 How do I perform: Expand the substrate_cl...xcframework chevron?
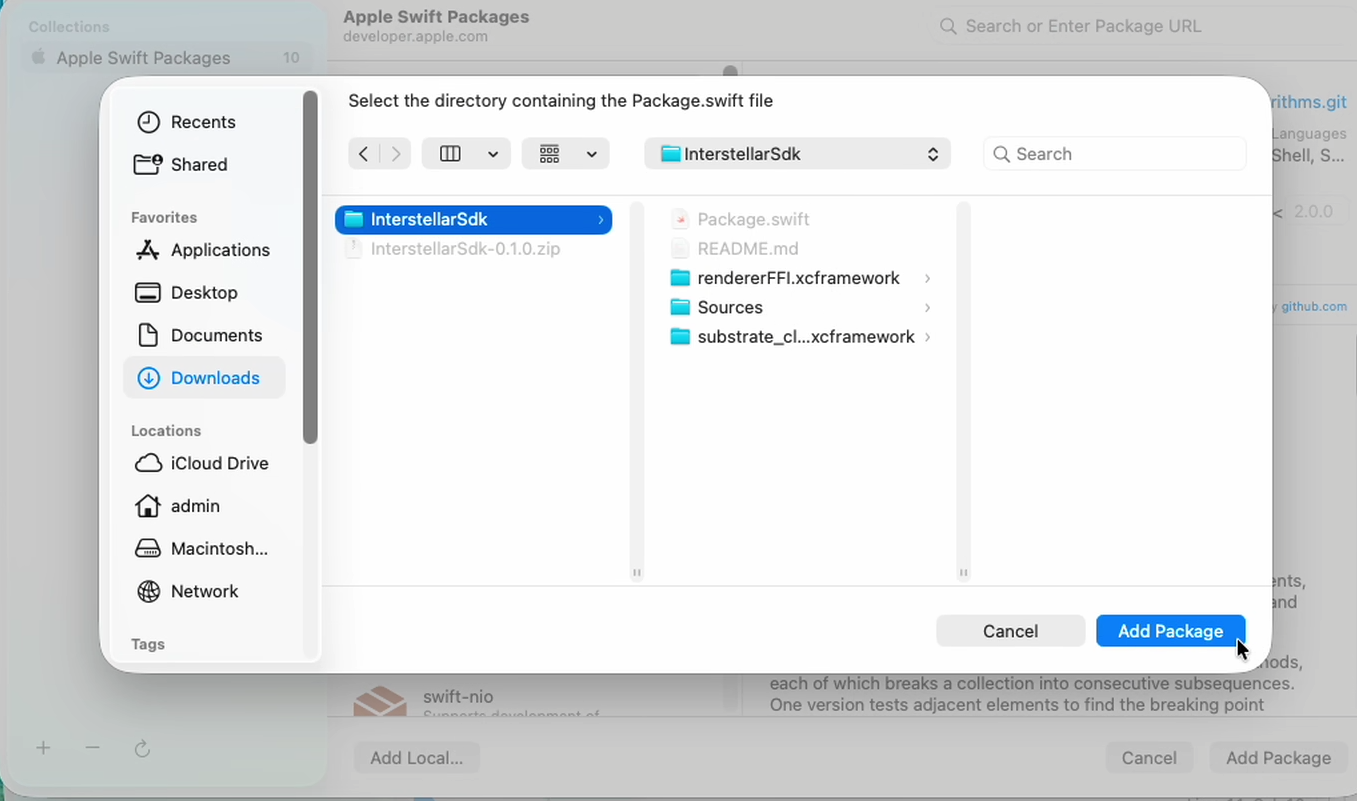[x=928, y=337]
